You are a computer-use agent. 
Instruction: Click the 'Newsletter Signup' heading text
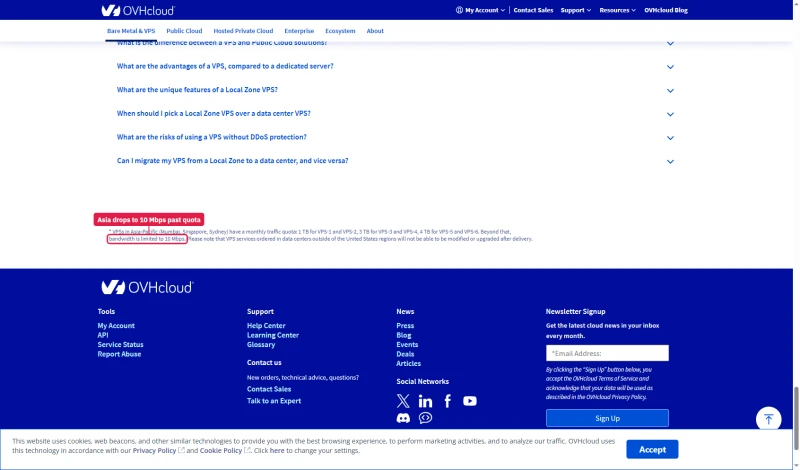[576, 311]
